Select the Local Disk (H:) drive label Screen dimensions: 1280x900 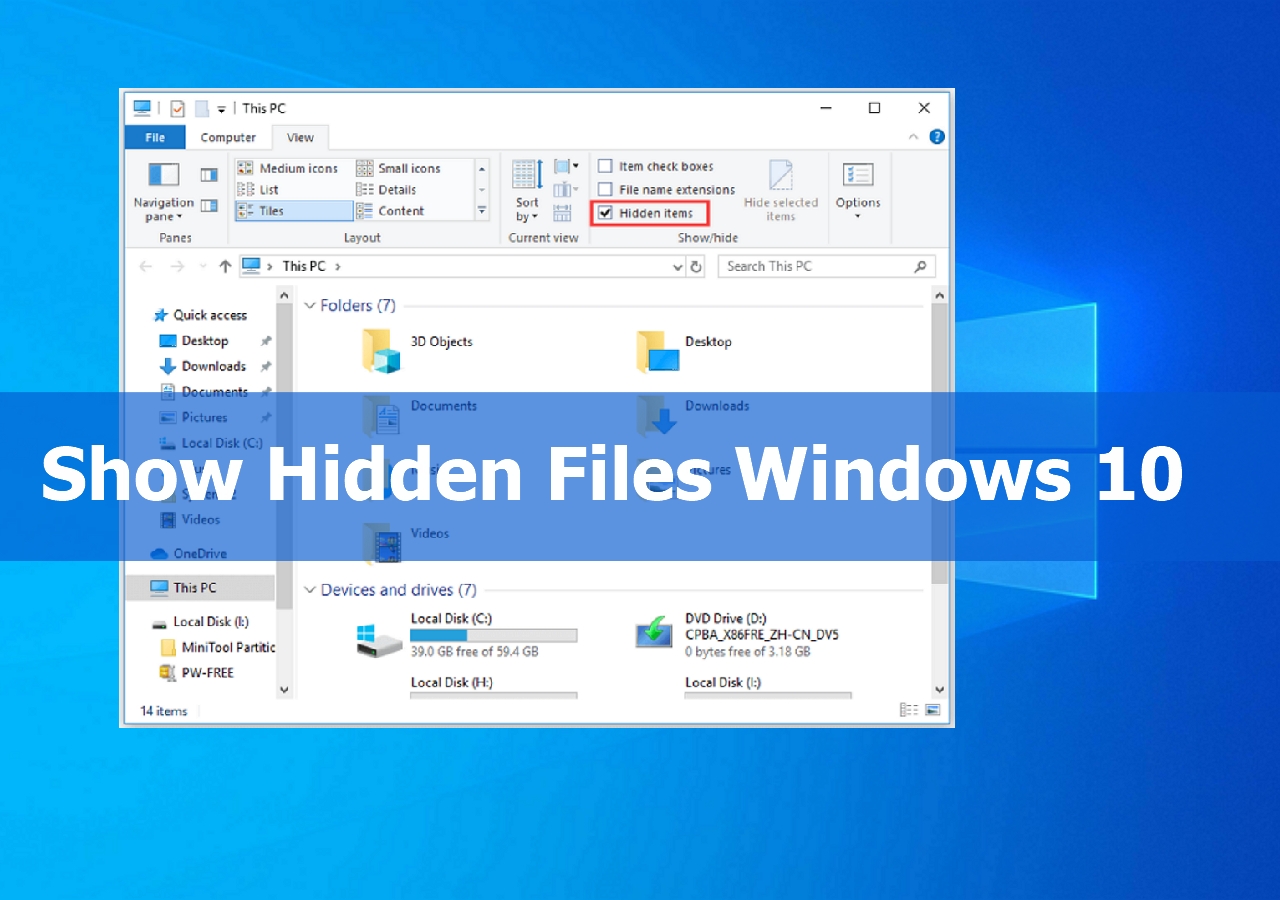pos(451,682)
